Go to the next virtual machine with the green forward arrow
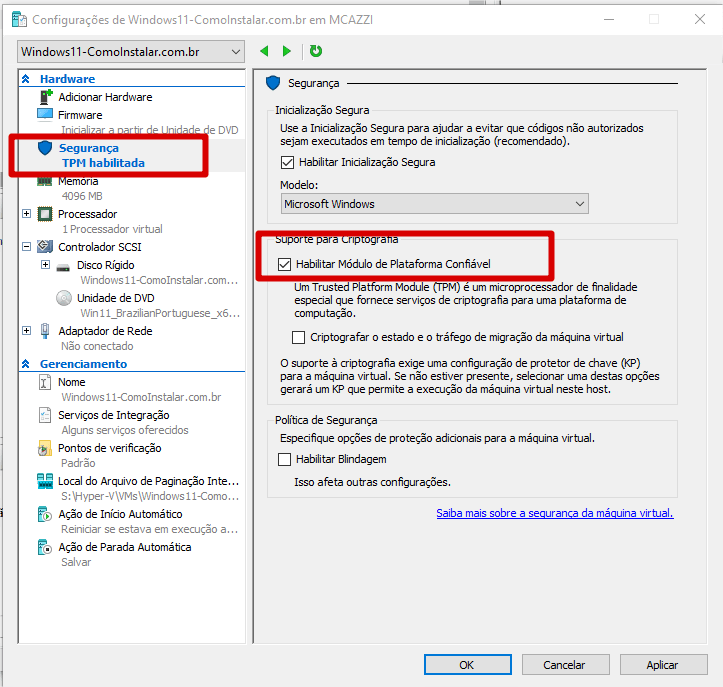723x687 pixels. pos(287,51)
